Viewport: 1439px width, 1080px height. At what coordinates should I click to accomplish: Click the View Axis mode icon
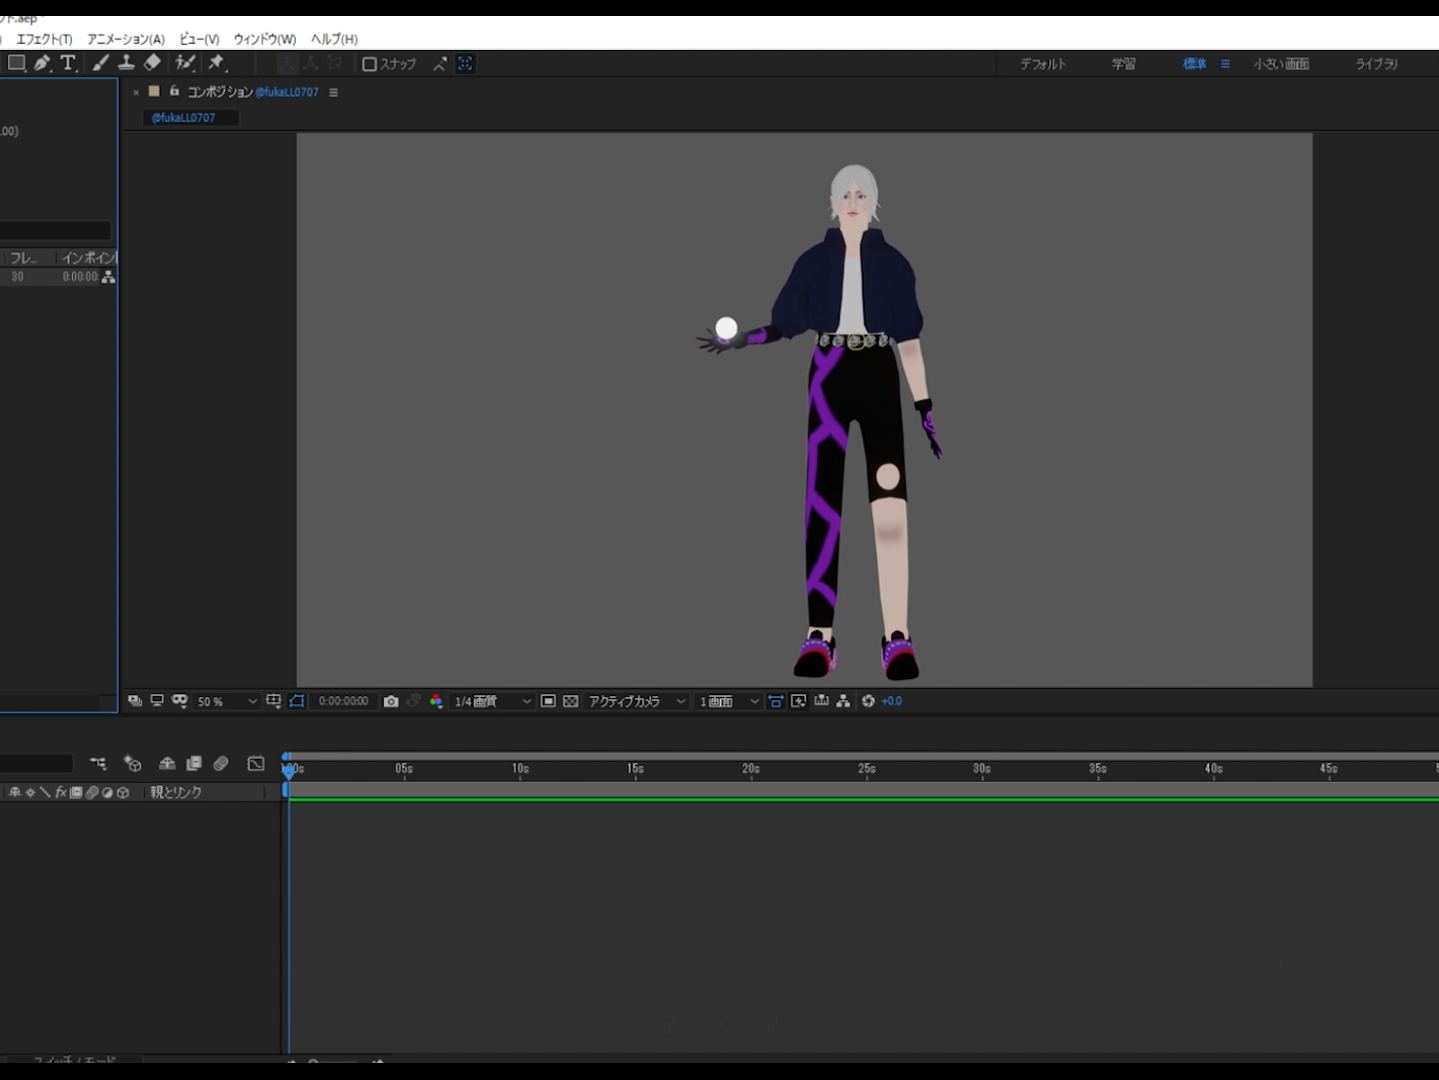pos(335,63)
